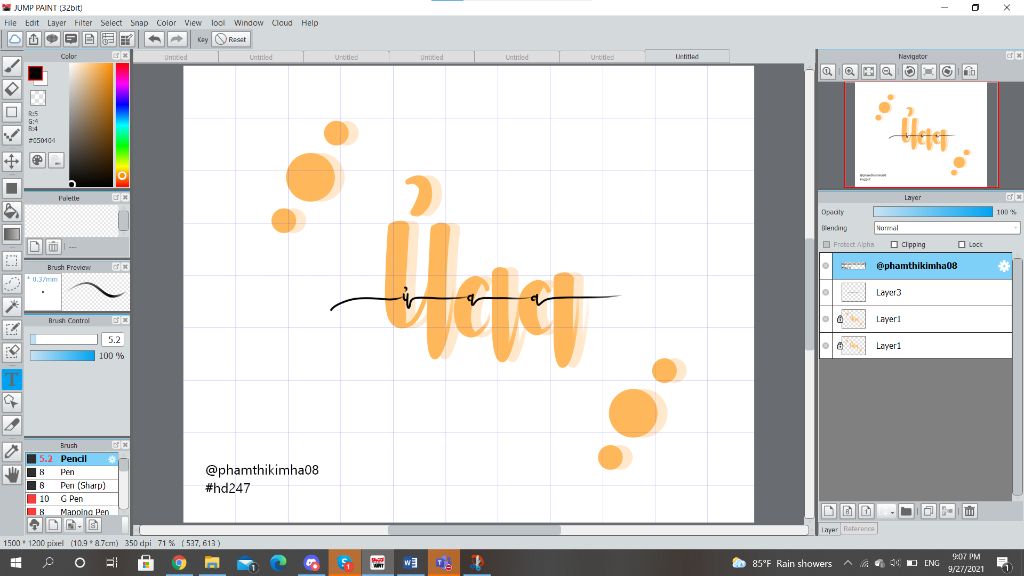Add new layer icon in Layer panel
Image resolution: width=1024 pixels, height=576 pixels.
pos(829,511)
